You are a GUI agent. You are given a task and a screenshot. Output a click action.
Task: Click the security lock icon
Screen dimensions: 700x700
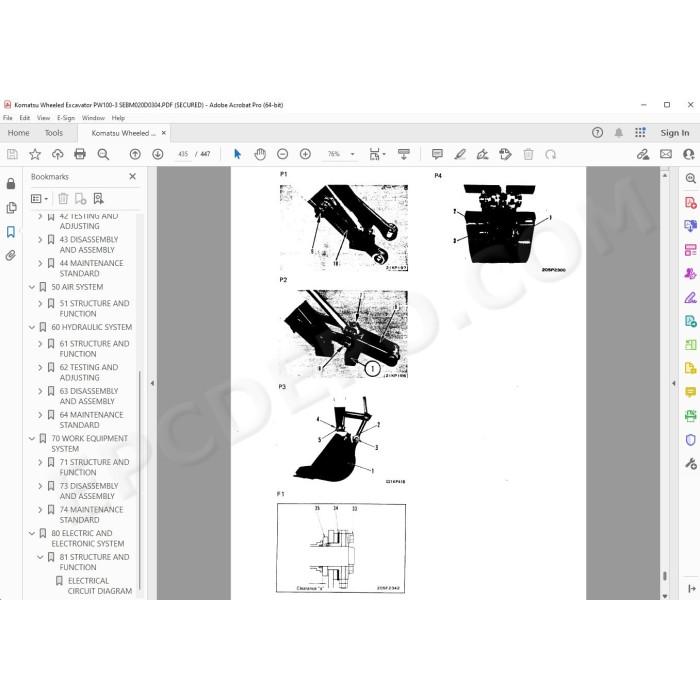11,183
